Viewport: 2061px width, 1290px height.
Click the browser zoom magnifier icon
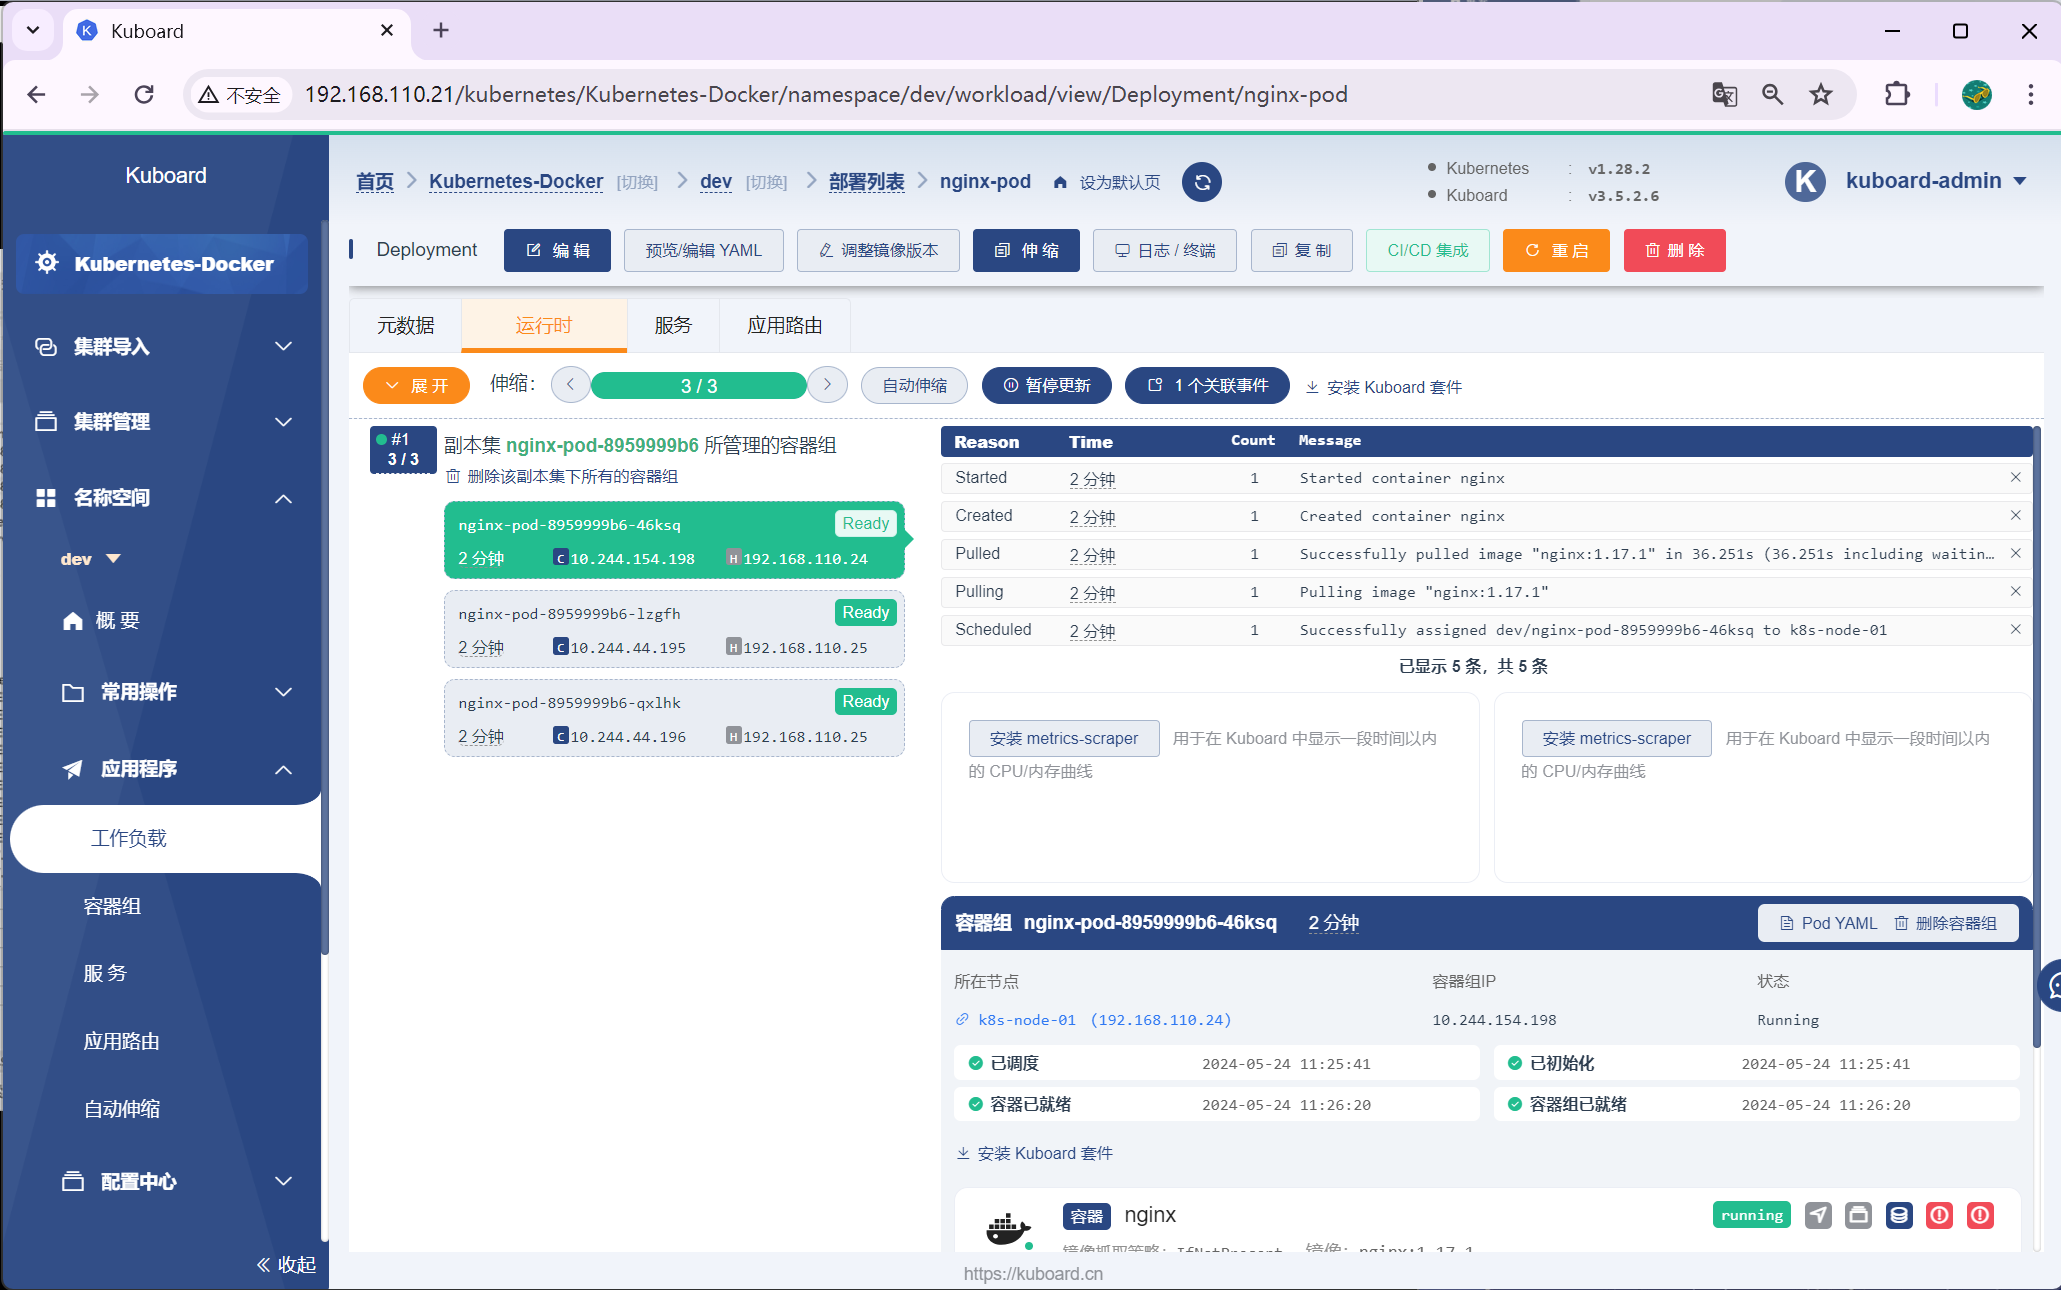pyautogui.click(x=1772, y=94)
